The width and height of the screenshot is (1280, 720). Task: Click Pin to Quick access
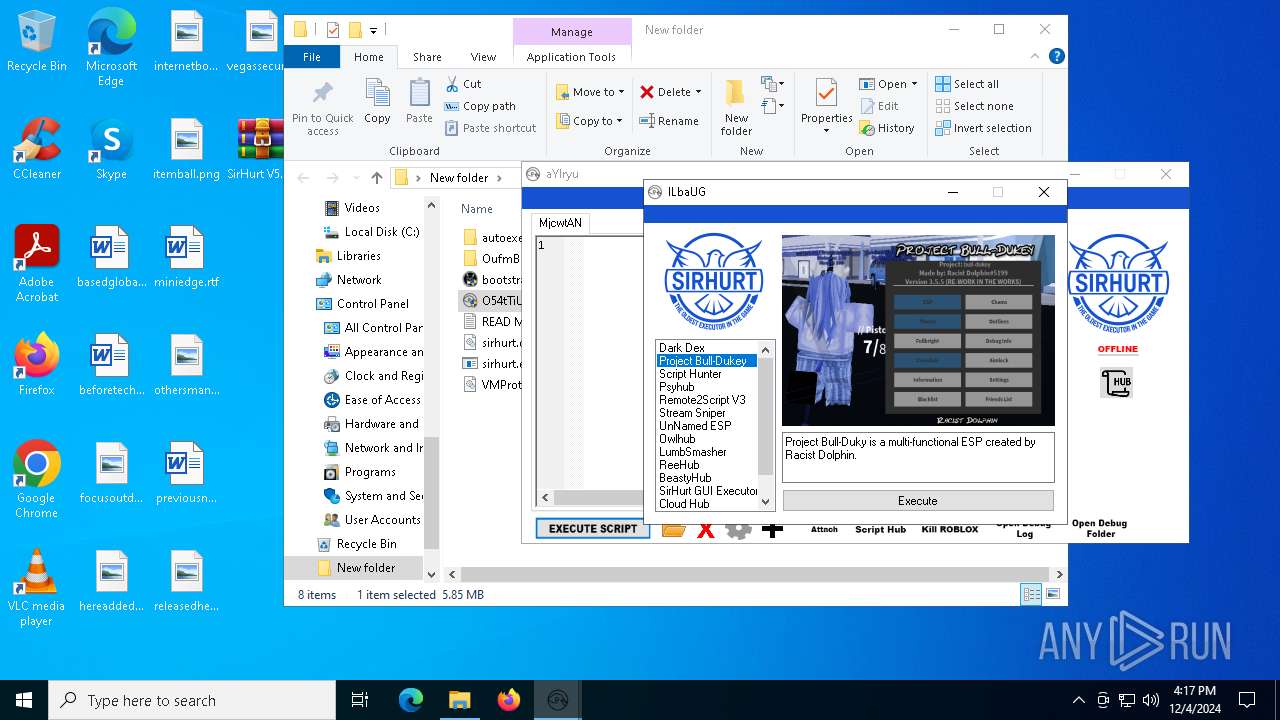pyautogui.click(x=322, y=107)
